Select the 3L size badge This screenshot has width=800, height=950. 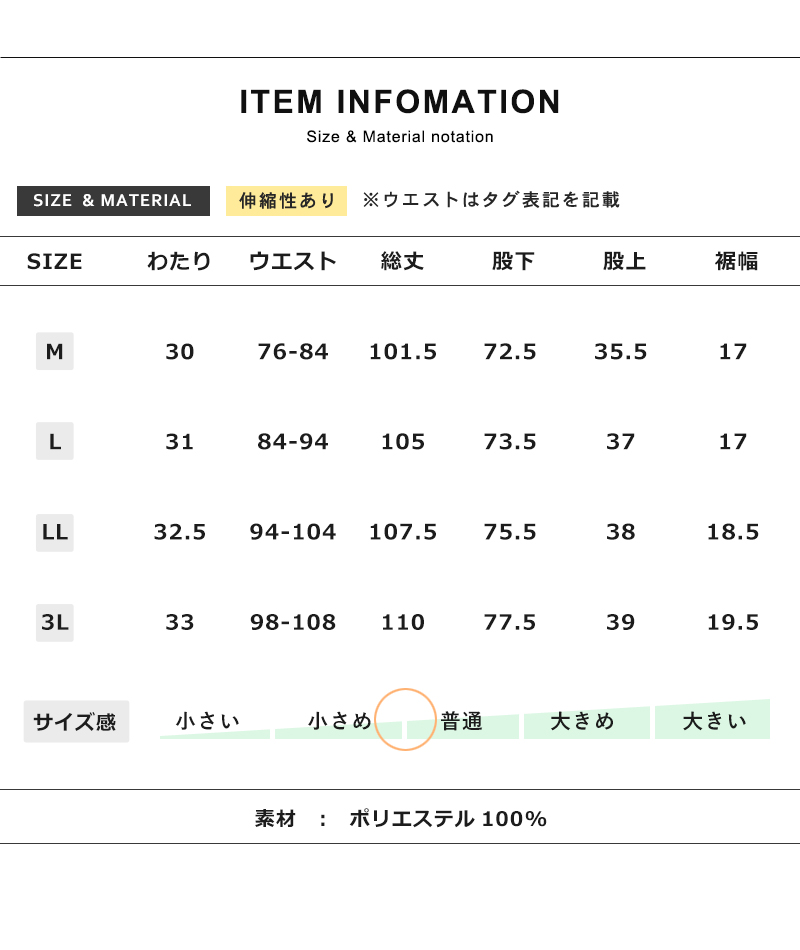pyautogui.click(x=55, y=622)
